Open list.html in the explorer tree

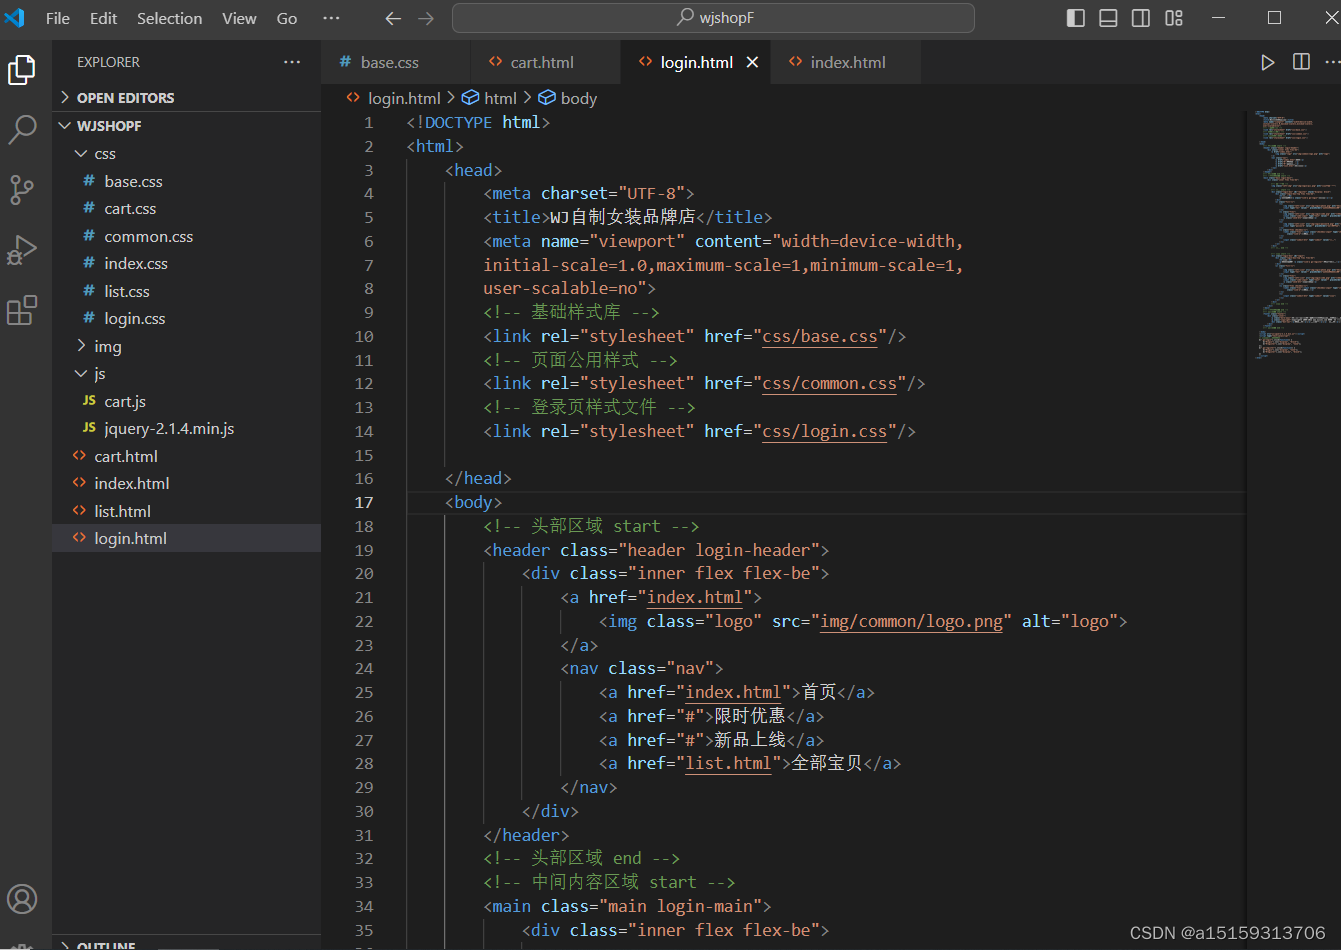[x=186, y=511]
